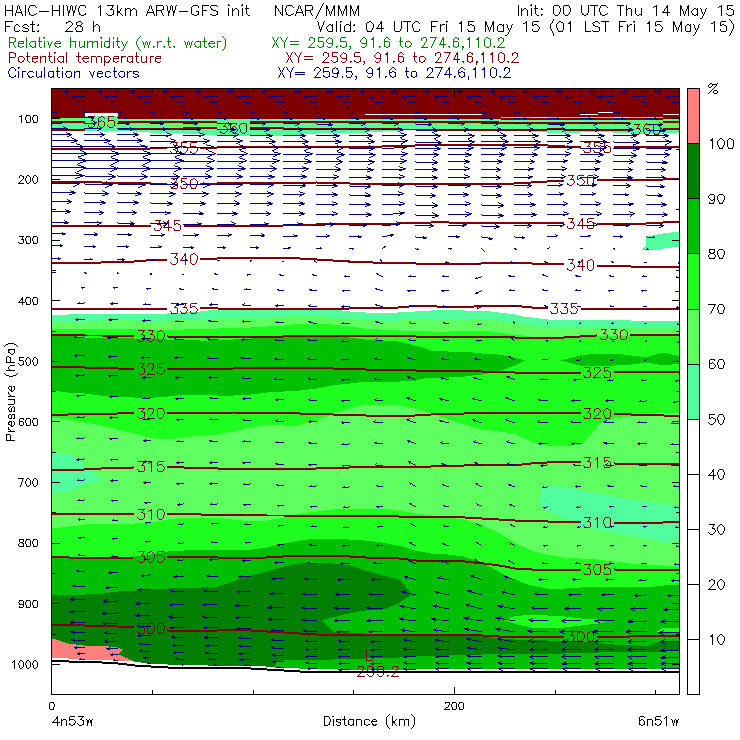
Task: Click the 300 hPa pressure axis tick label
Action: (x=28, y=240)
